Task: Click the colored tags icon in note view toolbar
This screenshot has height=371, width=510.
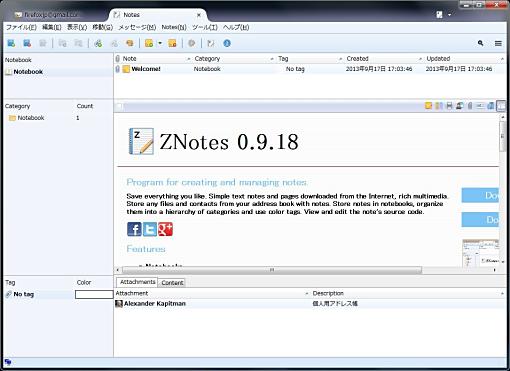Action: (x=439, y=106)
